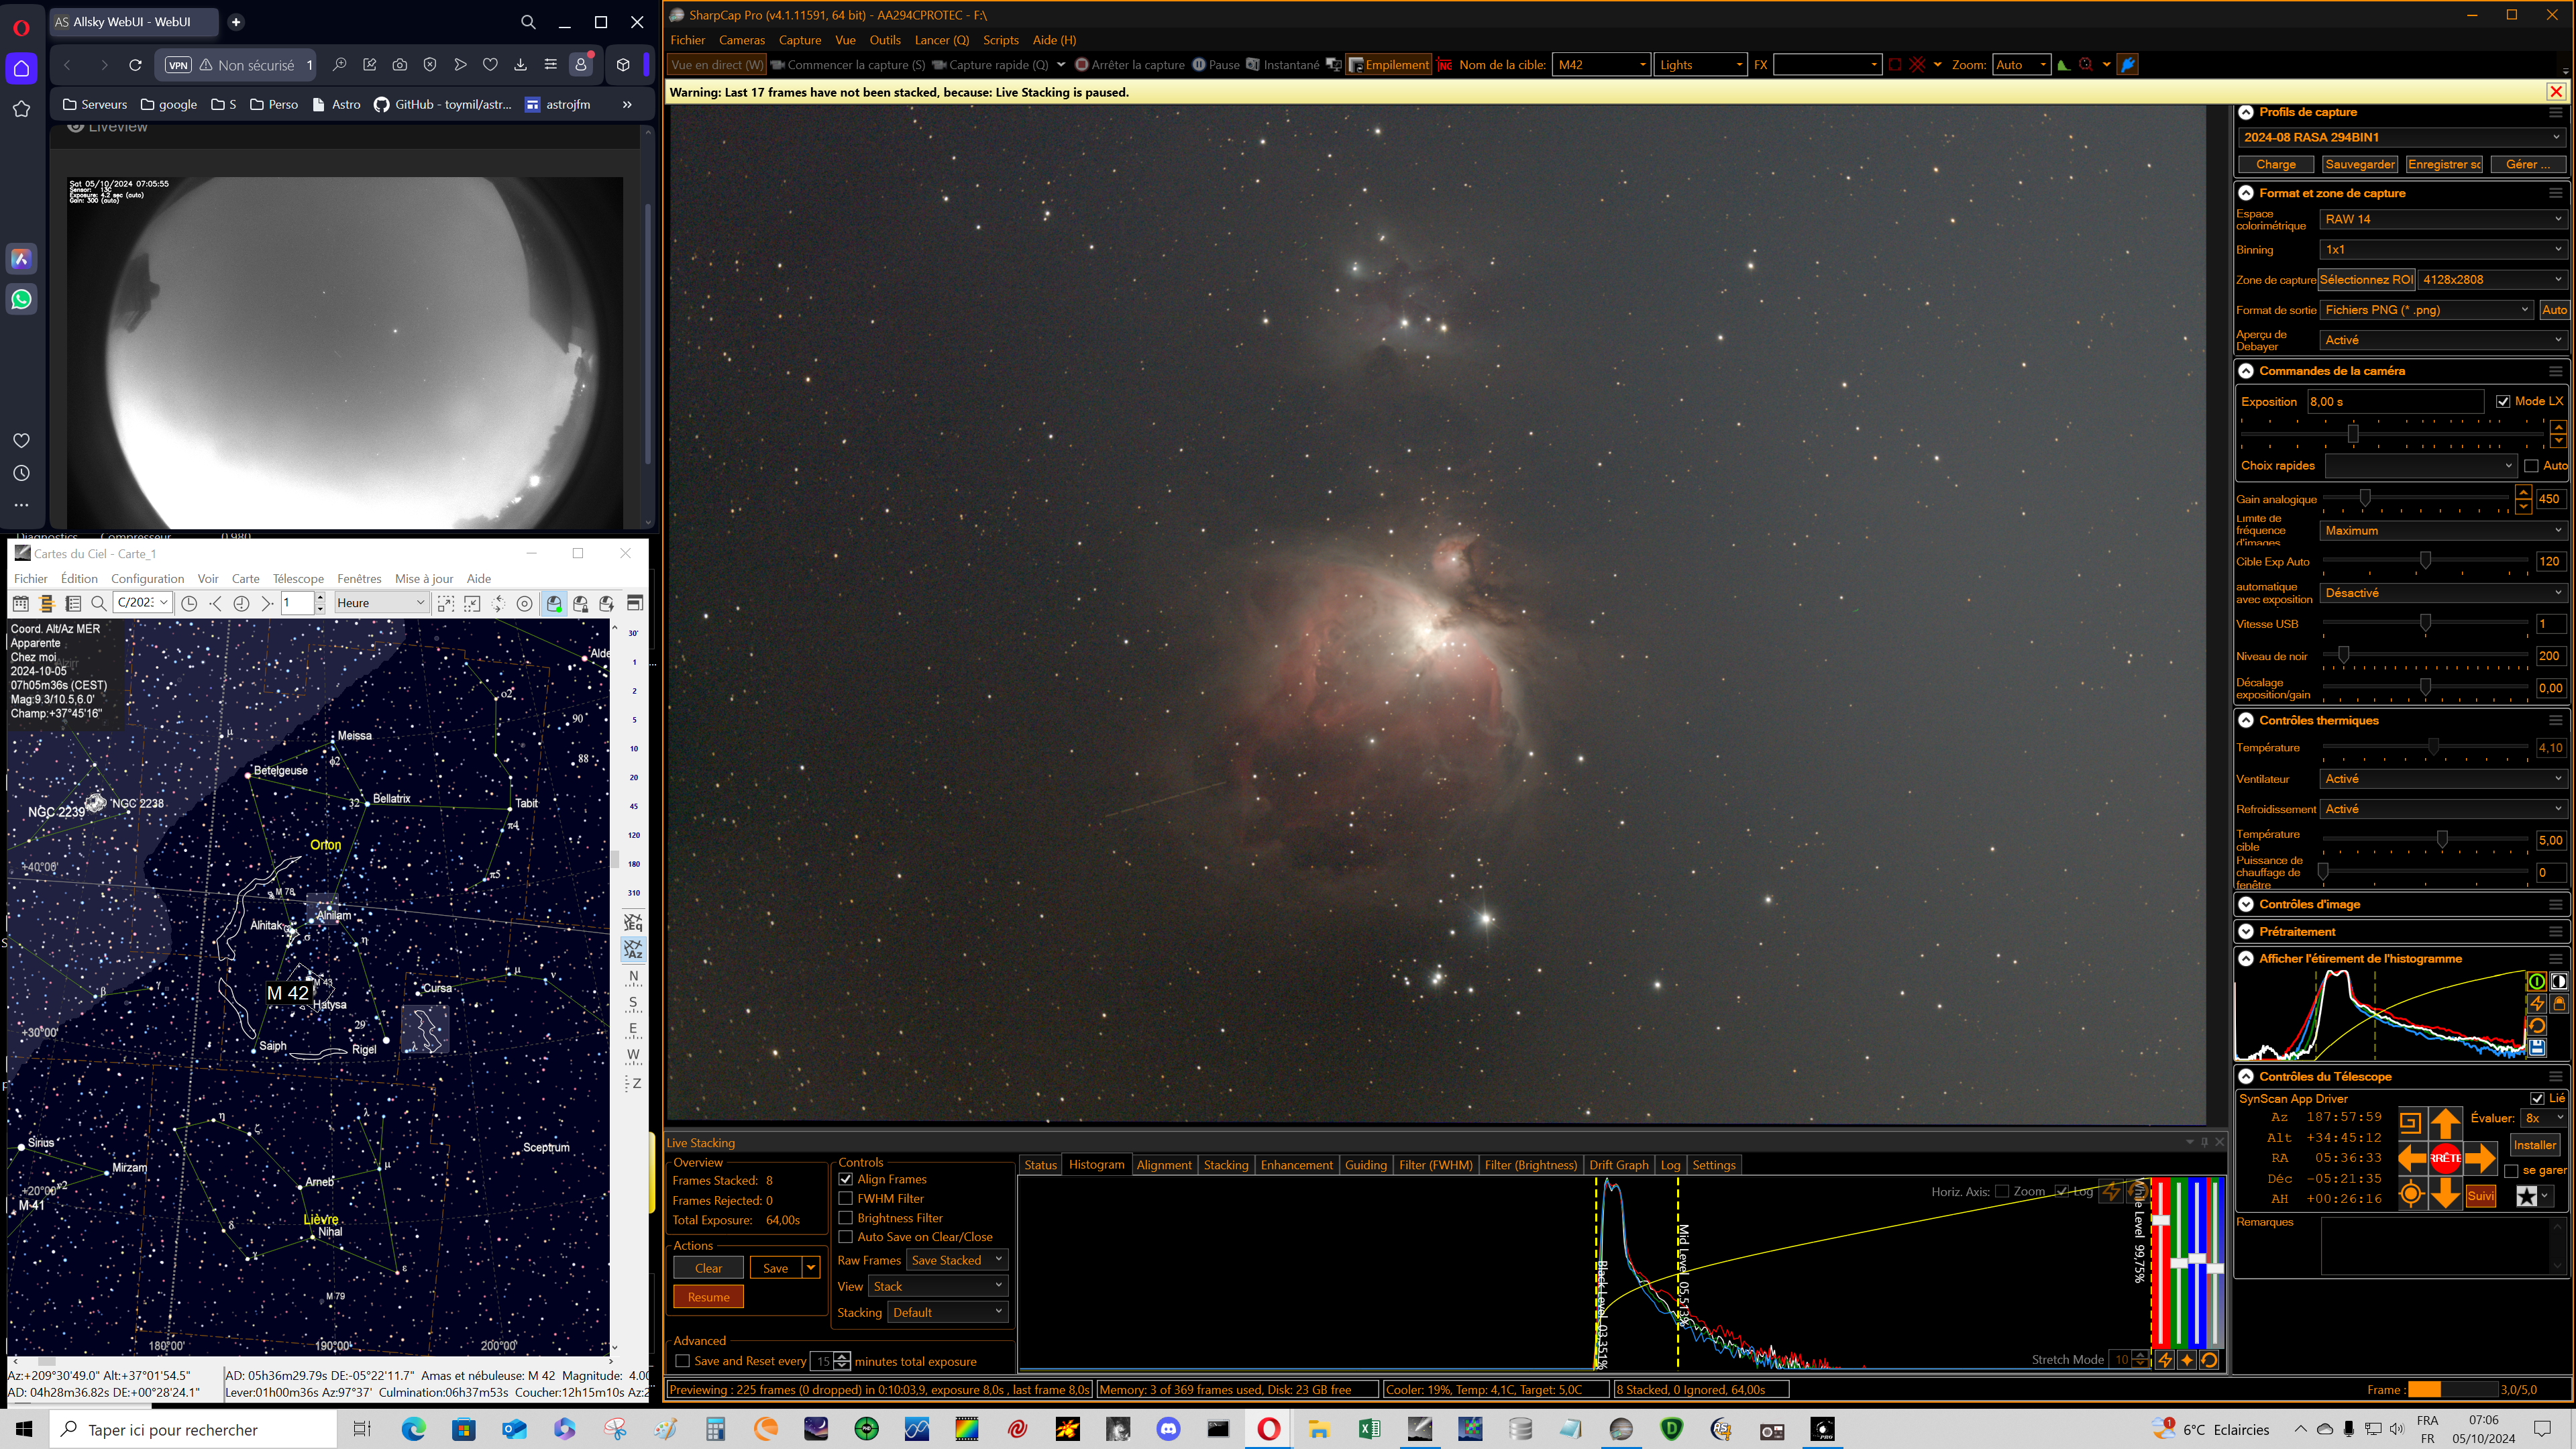Click the Sauvegarder profile button
This screenshot has width=2576, height=1449.
click(x=2359, y=164)
